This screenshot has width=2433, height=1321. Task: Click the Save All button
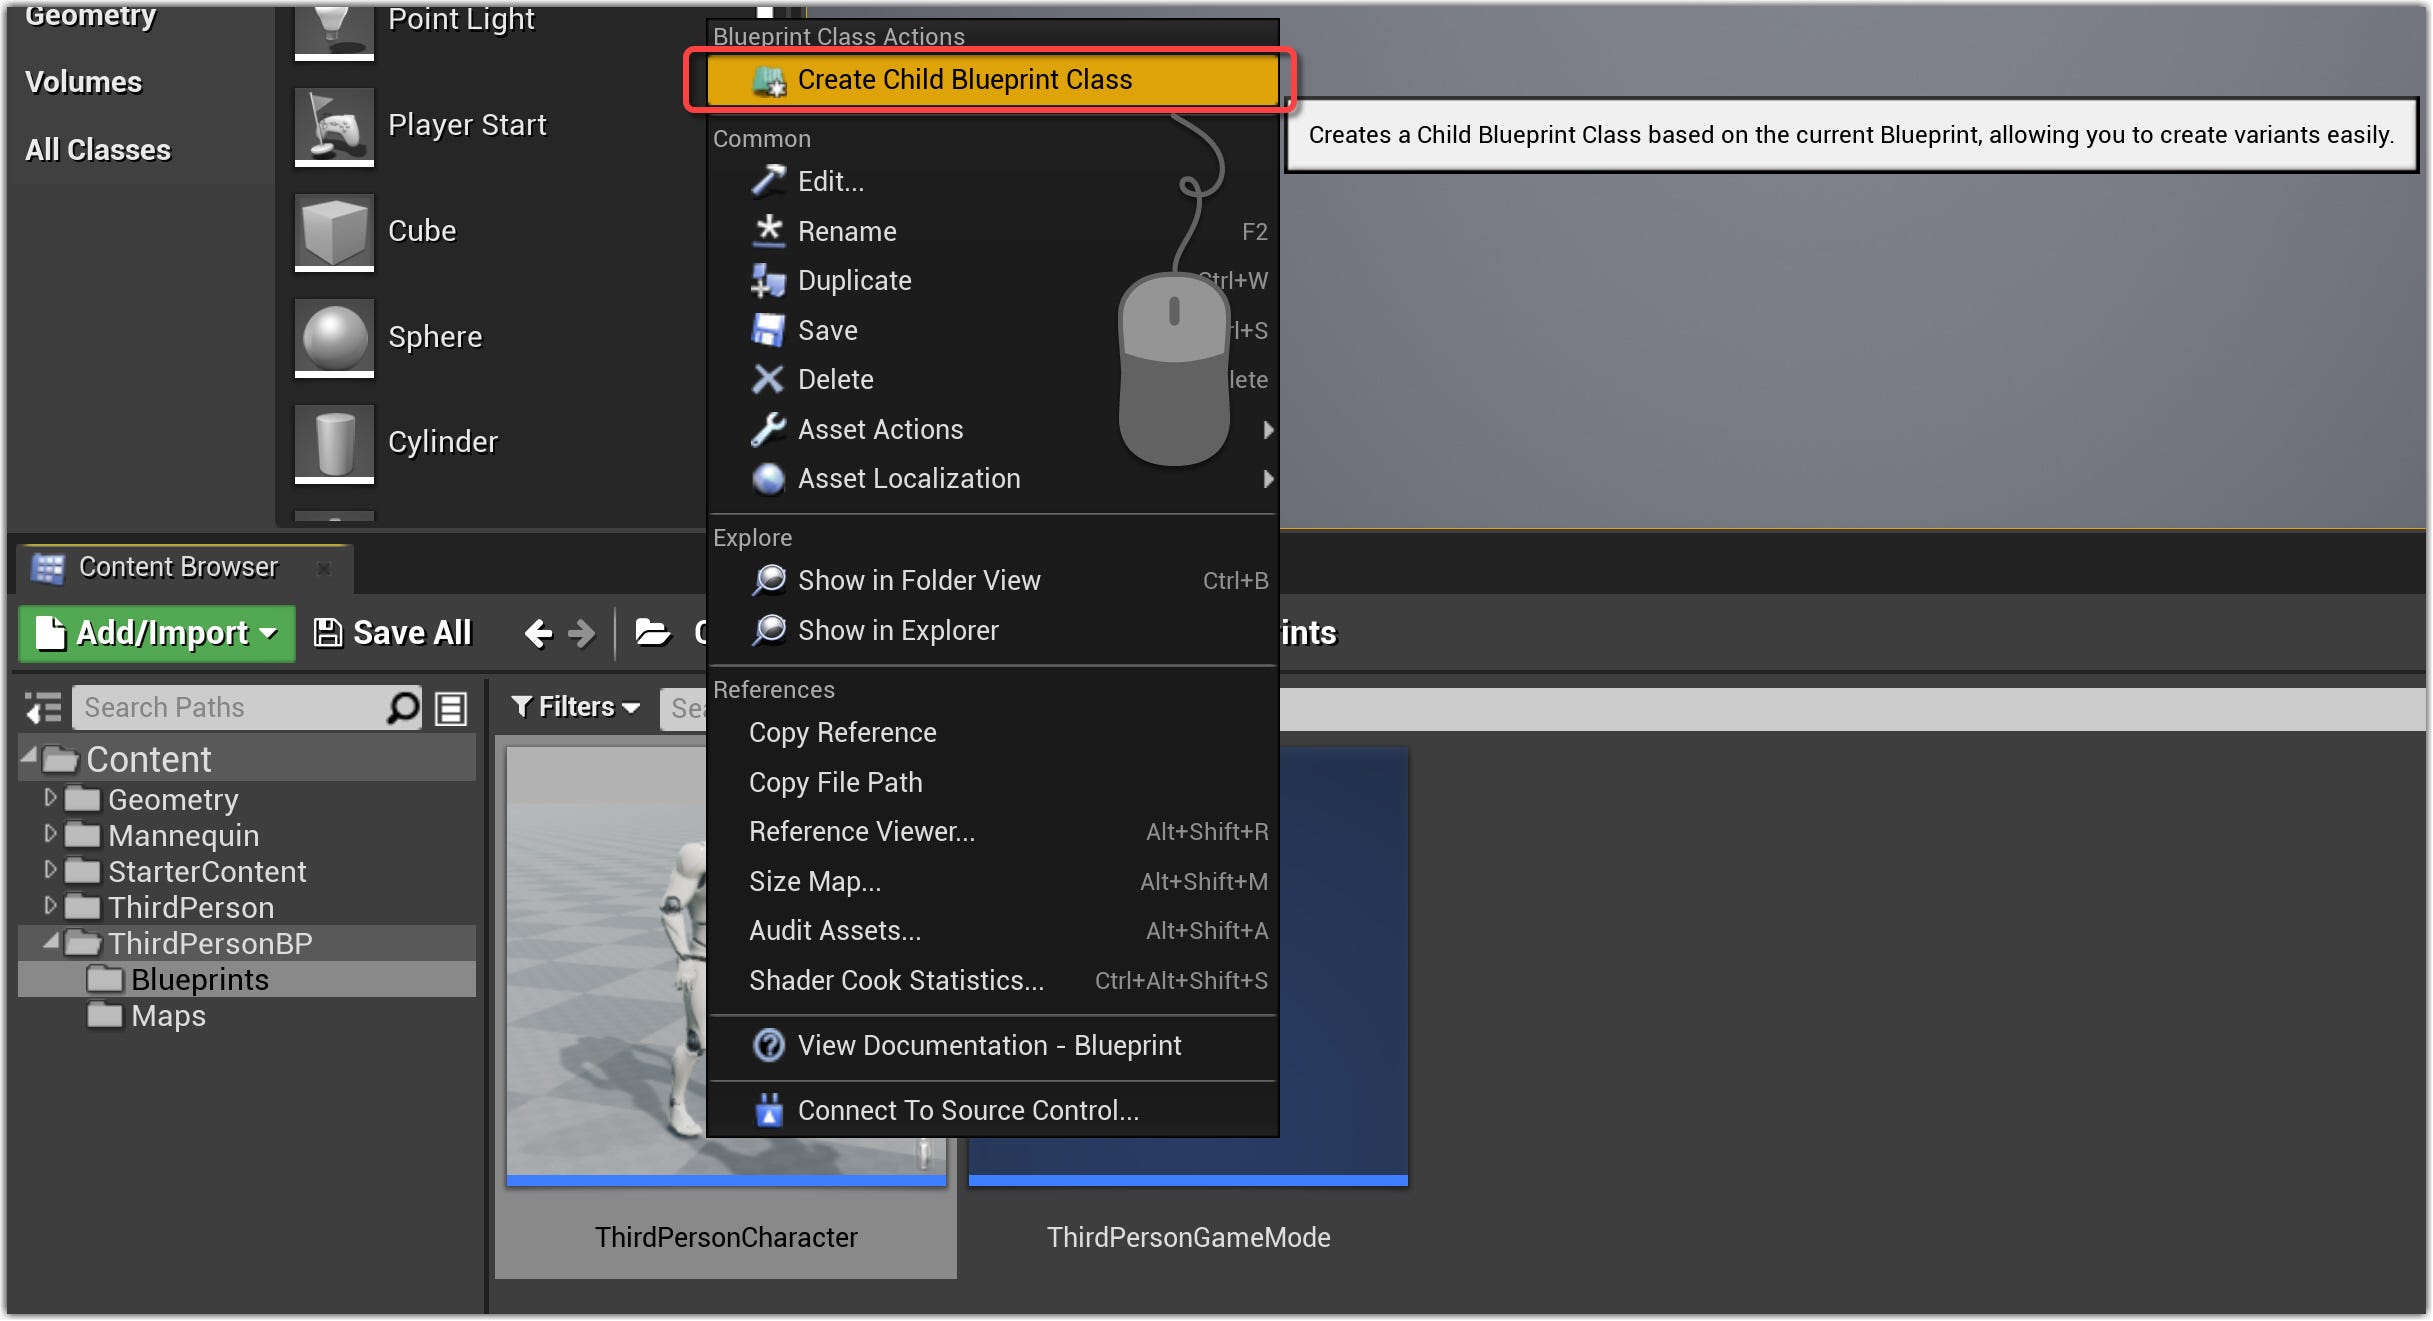pyautogui.click(x=393, y=633)
